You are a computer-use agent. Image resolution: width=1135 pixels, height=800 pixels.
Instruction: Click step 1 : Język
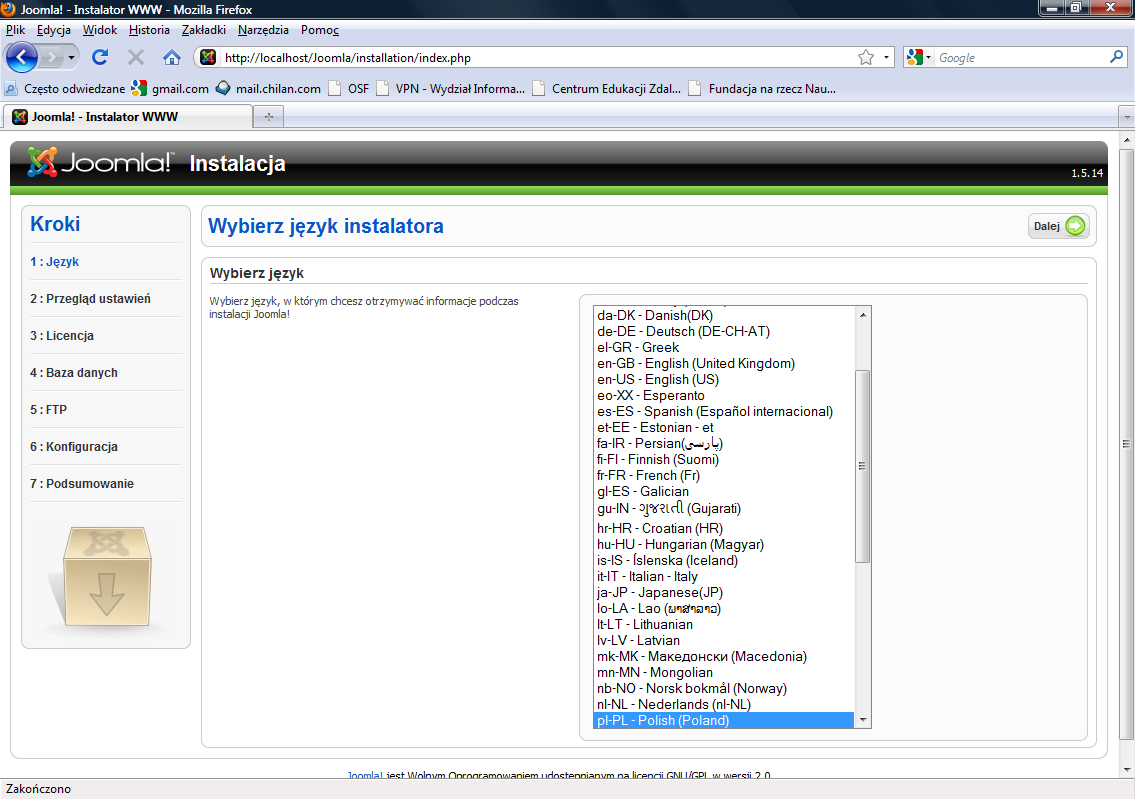[54, 261]
